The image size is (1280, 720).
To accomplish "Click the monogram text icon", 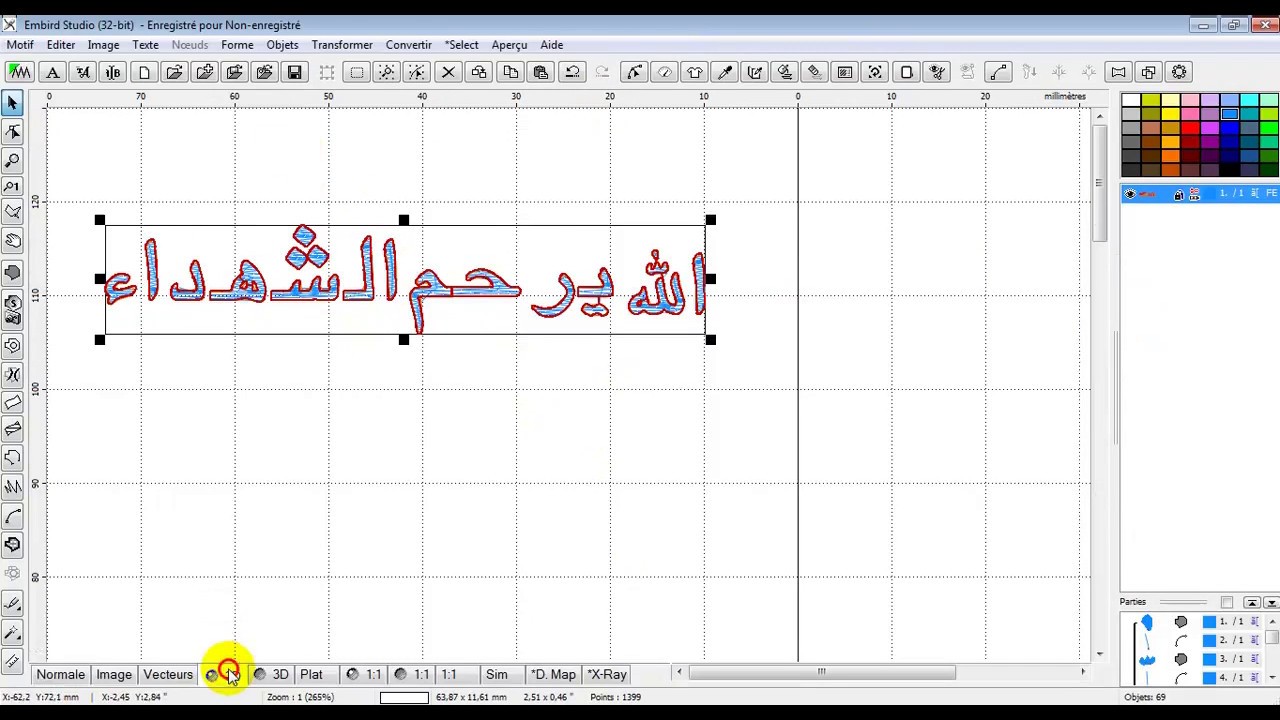I will (x=113, y=72).
